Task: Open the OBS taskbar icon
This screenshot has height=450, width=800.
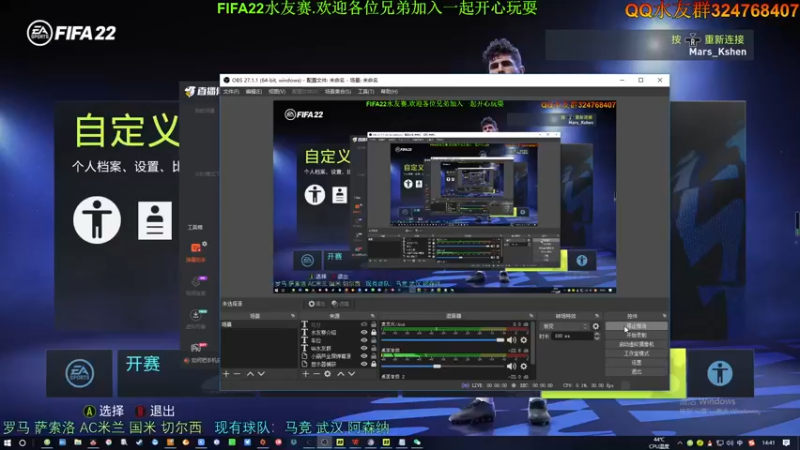Action: click(324, 442)
